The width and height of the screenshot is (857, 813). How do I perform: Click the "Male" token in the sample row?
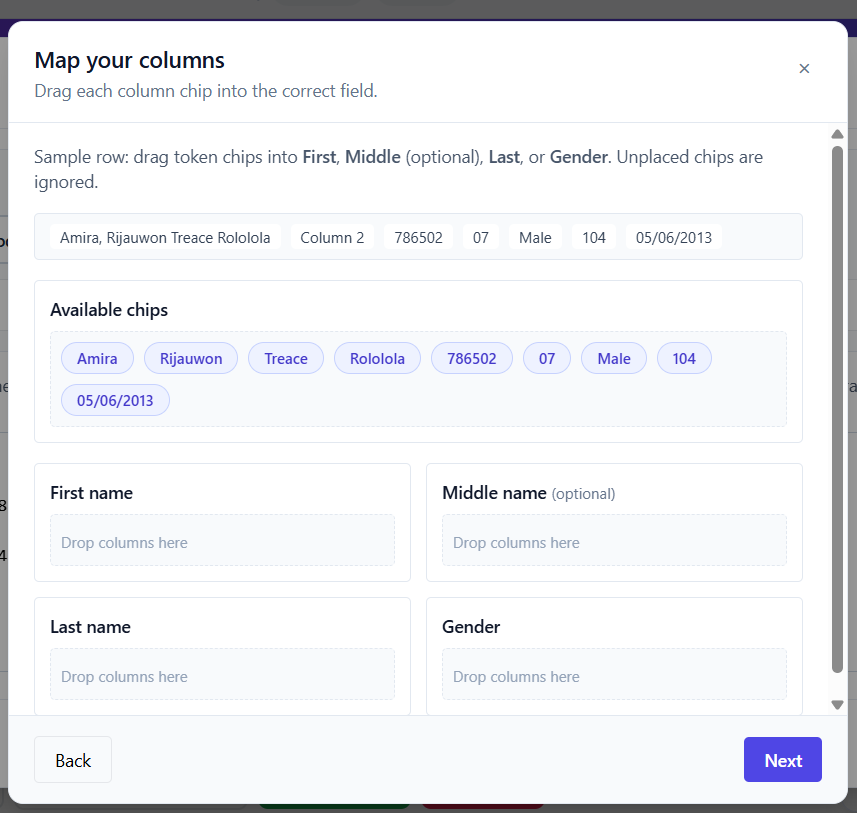(535, 237)
